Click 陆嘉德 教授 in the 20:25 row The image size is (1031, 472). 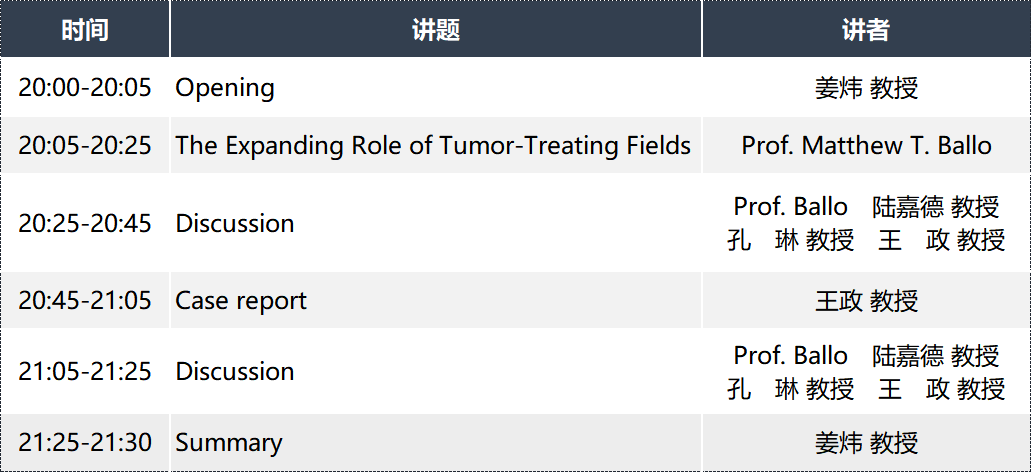(x=936, y=206)
